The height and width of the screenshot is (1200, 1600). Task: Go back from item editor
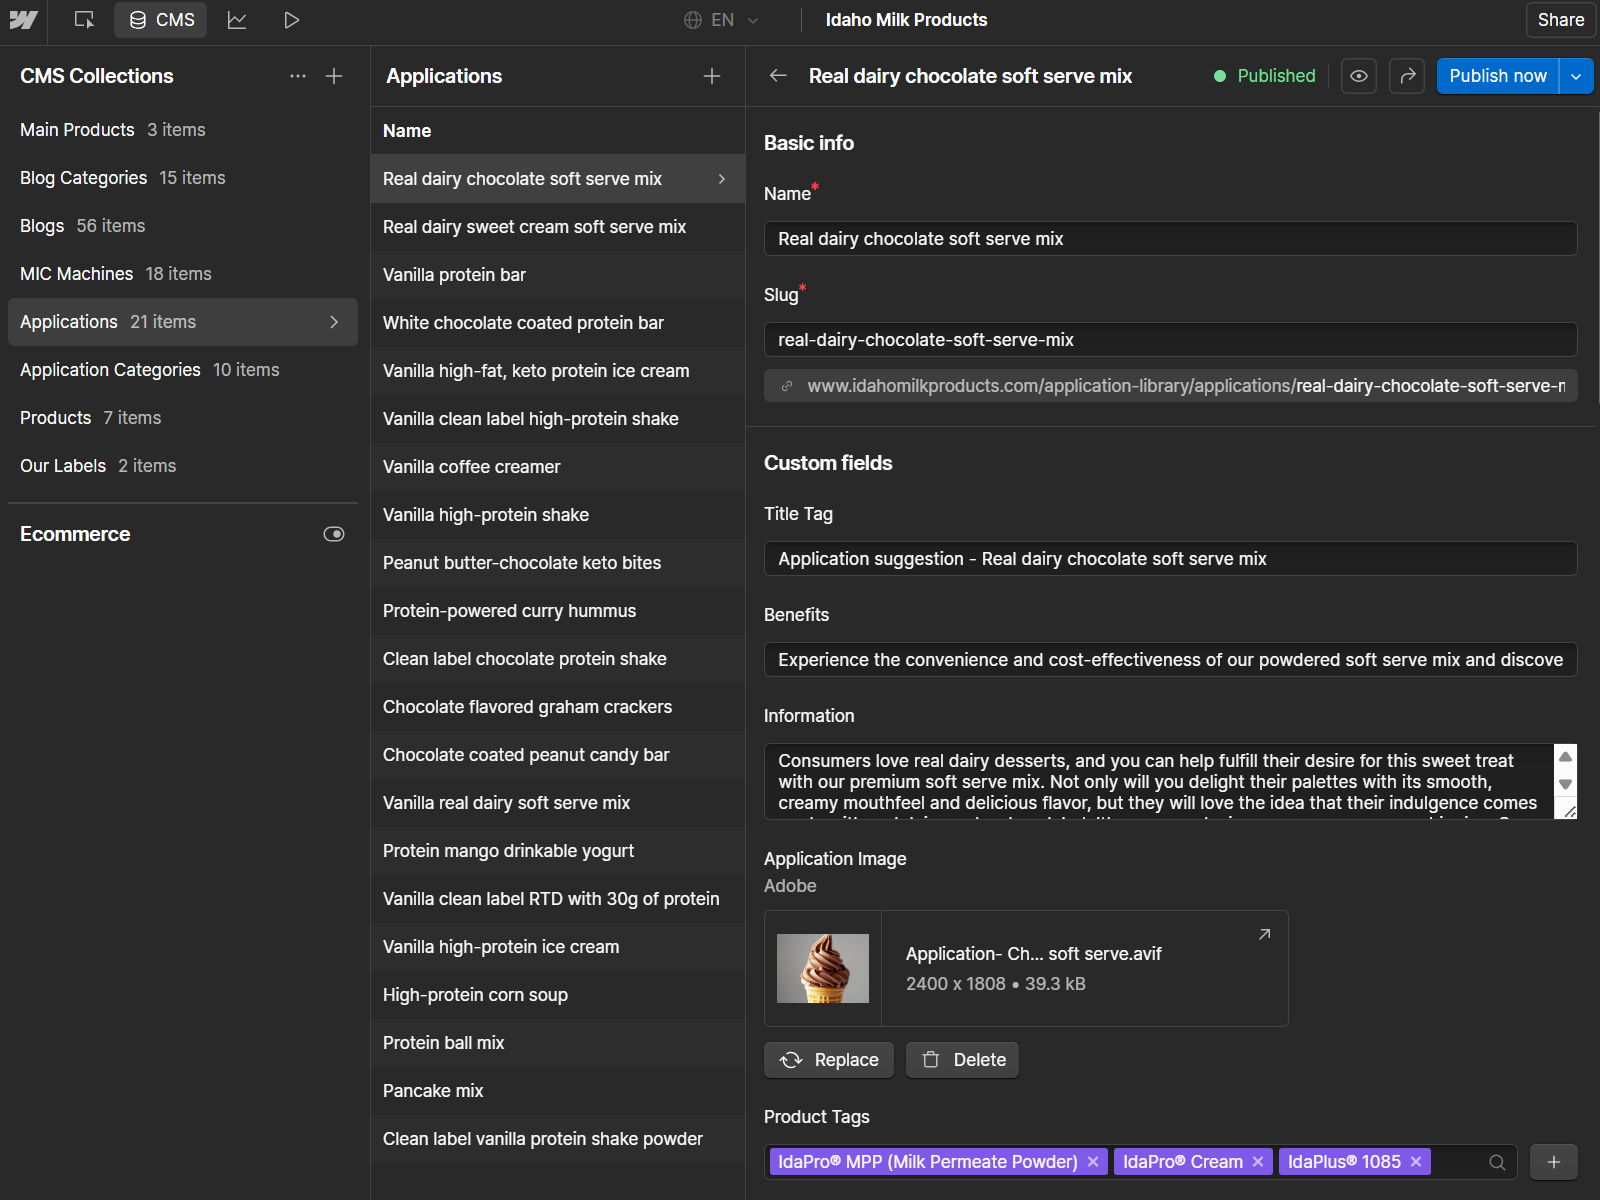[778, 76]
